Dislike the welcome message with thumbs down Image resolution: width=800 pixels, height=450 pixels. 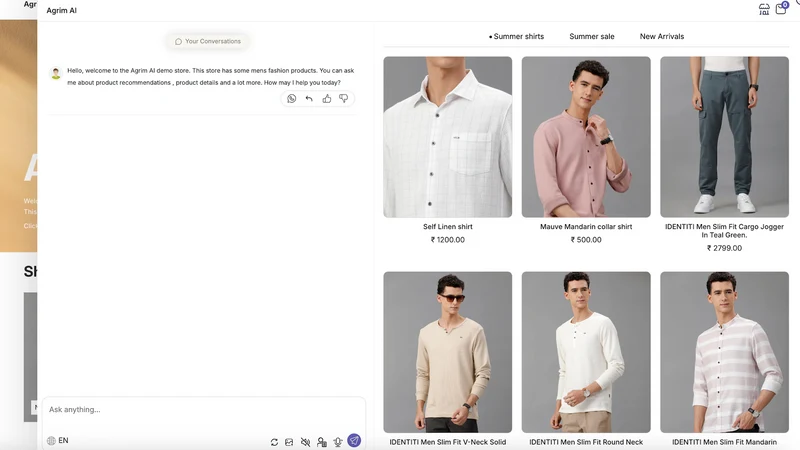tap(344, 98)
